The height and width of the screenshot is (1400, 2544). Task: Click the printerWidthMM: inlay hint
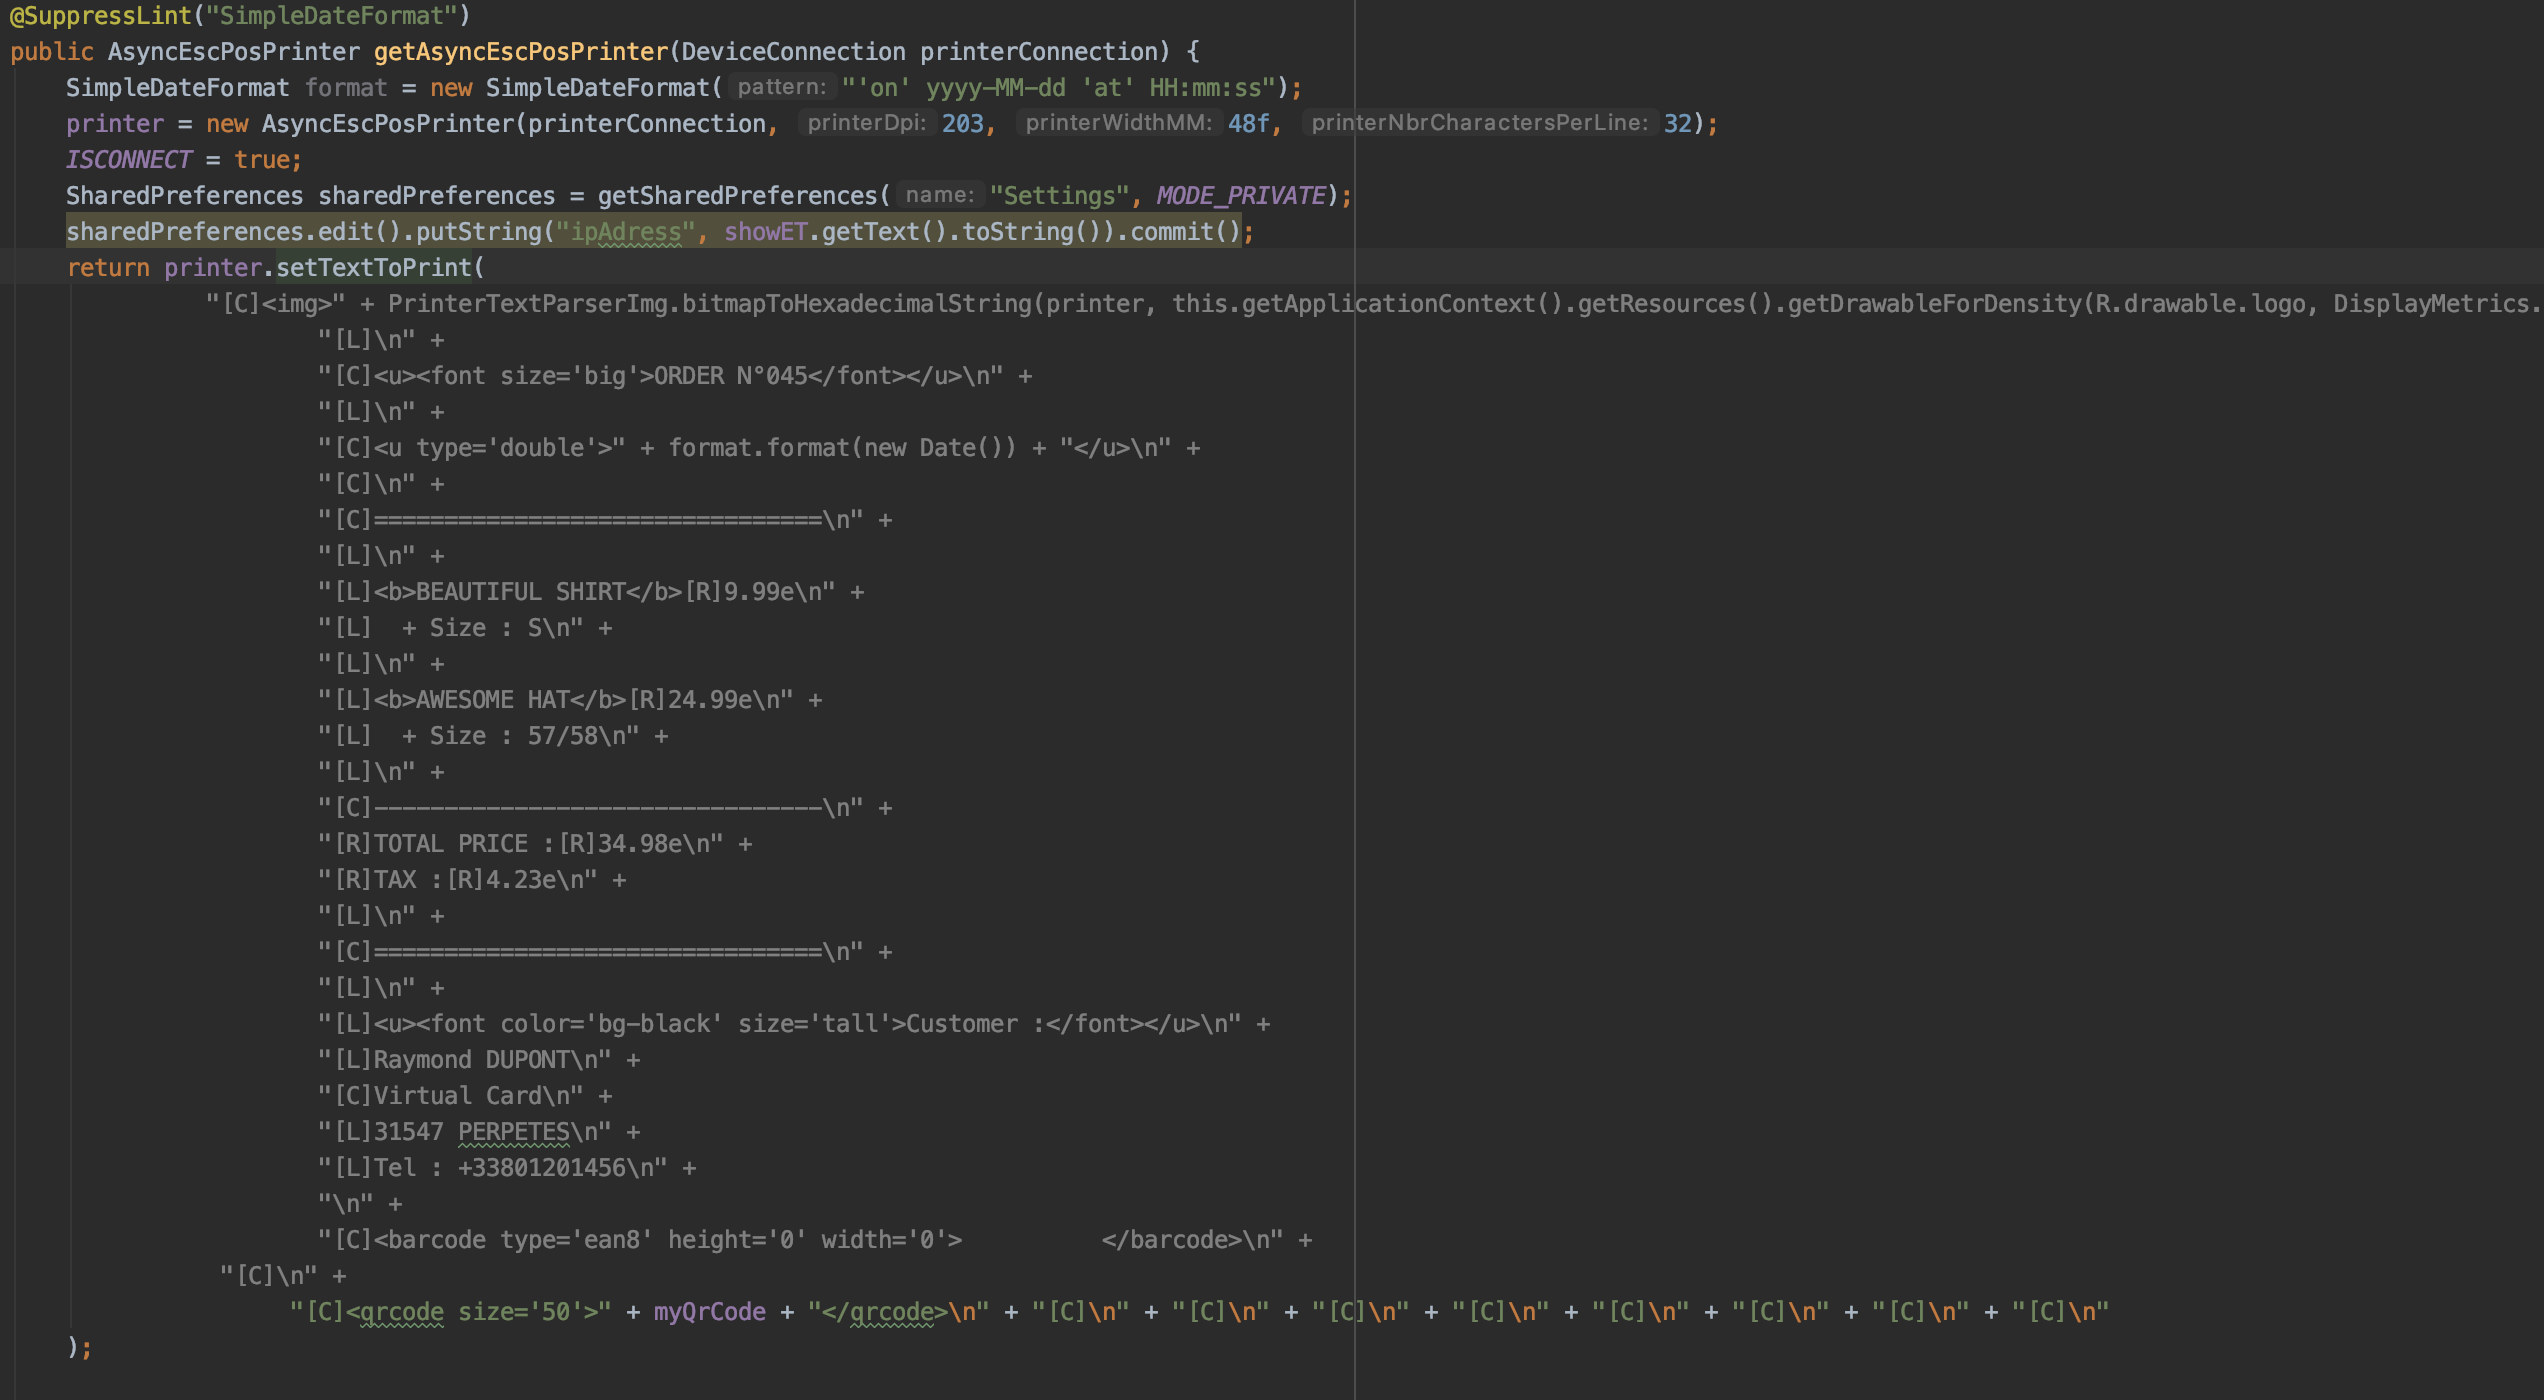[x=1119, y=123]
